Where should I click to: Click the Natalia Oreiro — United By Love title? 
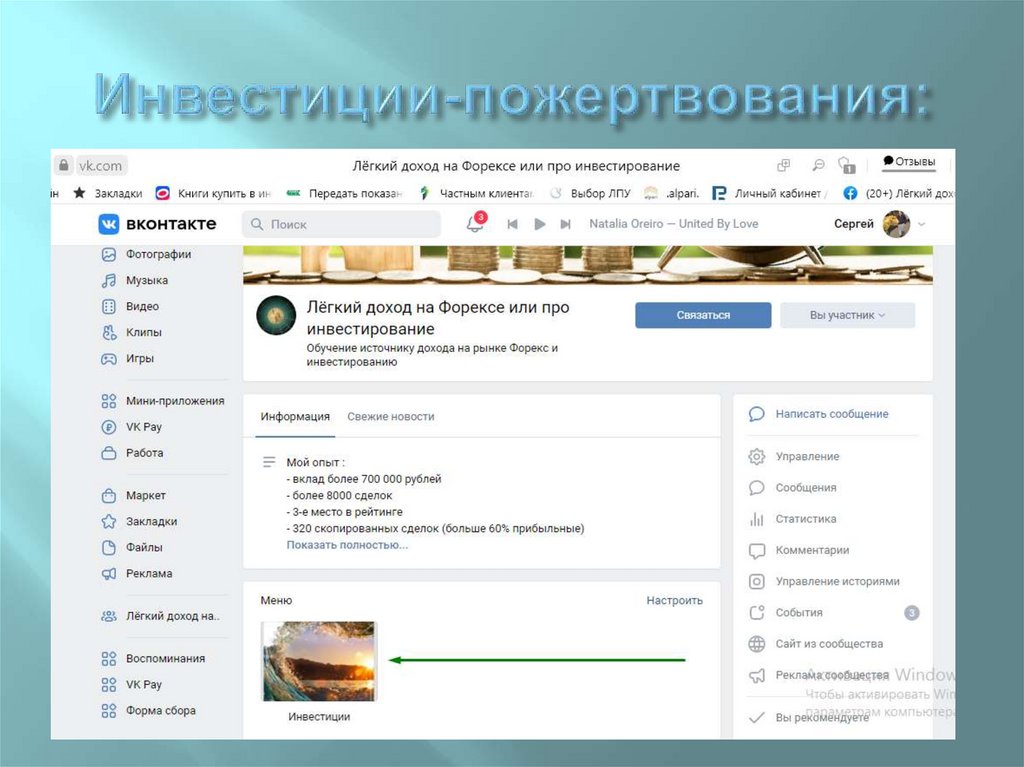(x=673, y=224)
